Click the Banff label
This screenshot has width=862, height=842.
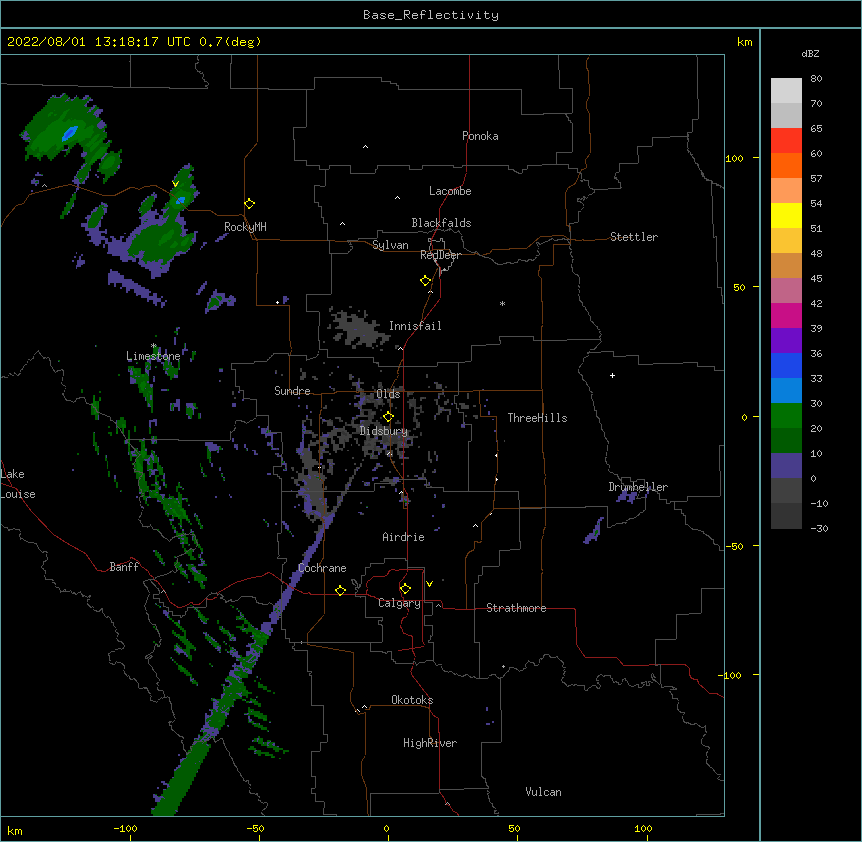click(124, 567)
